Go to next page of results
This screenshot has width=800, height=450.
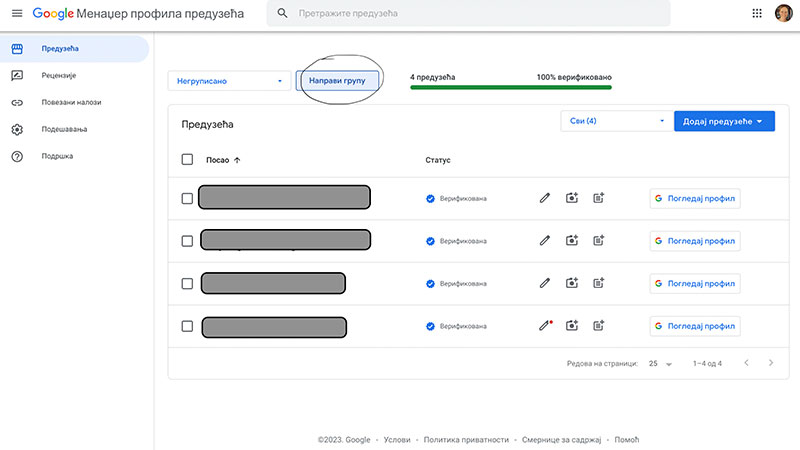coord(771,363)
